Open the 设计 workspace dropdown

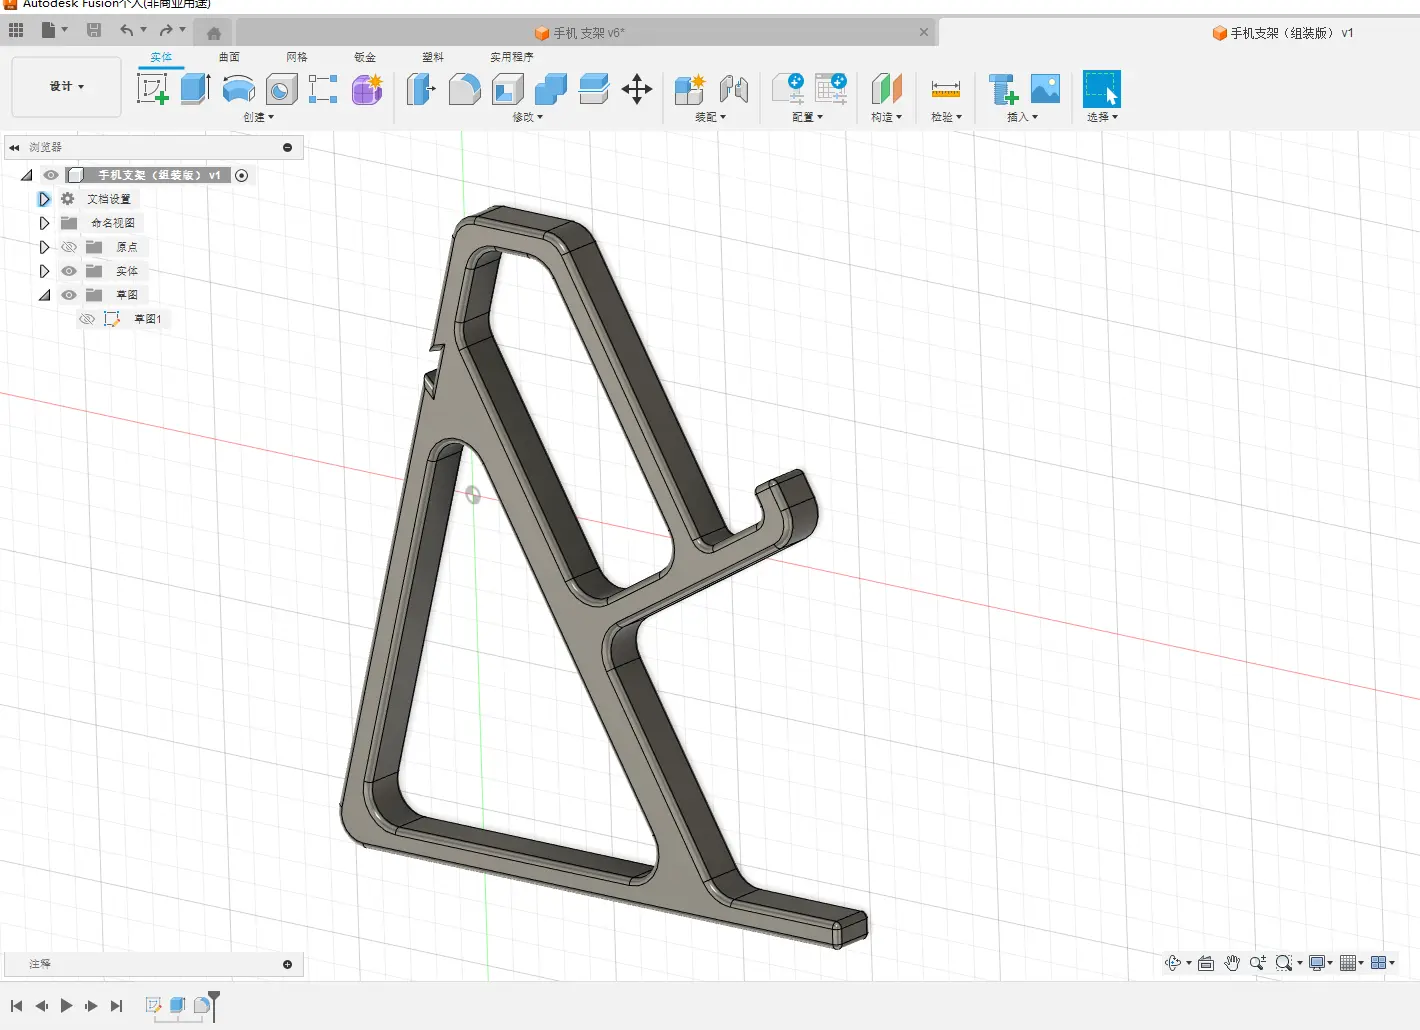point(66,87)
